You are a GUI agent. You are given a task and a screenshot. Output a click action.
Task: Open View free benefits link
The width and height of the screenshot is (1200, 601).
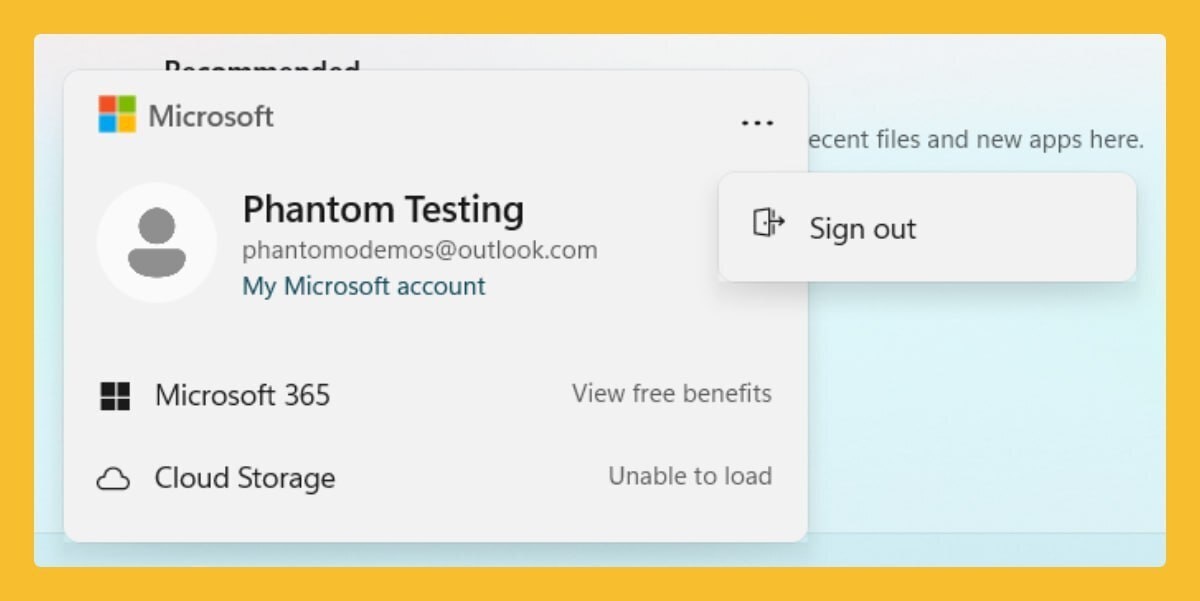(x=671, y=394)
